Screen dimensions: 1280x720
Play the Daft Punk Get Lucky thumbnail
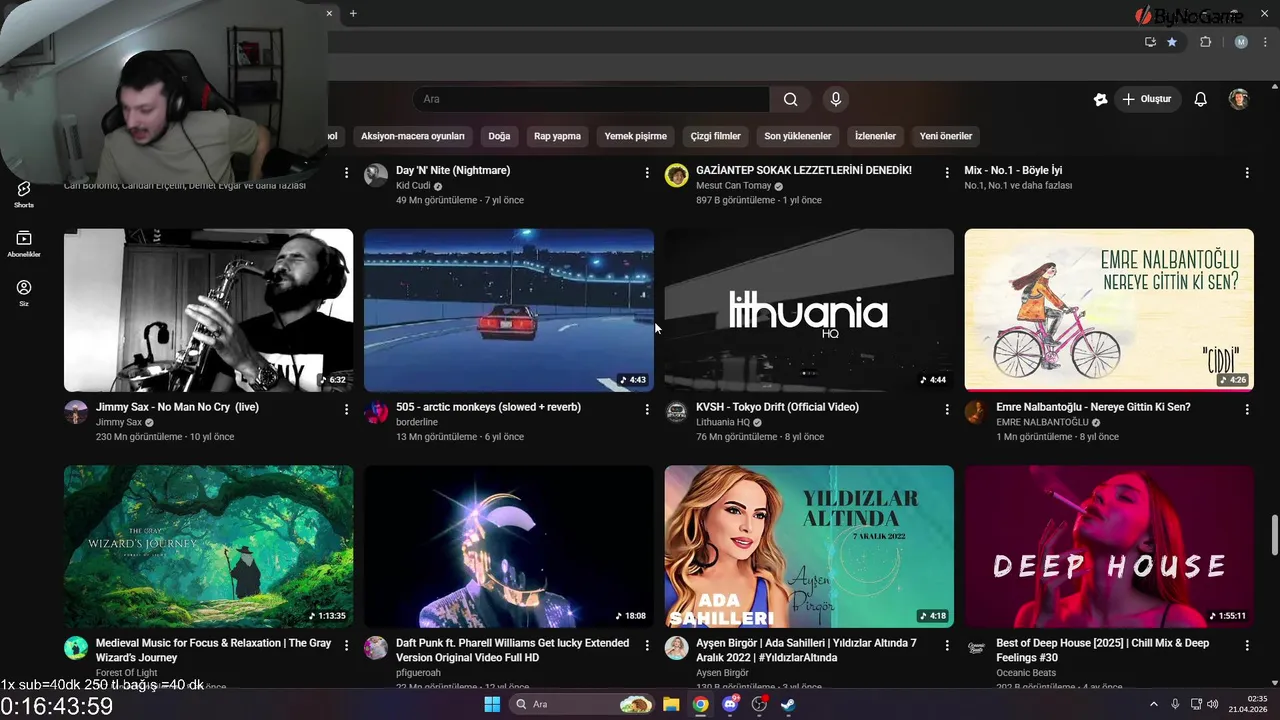[x=509, y=546]
